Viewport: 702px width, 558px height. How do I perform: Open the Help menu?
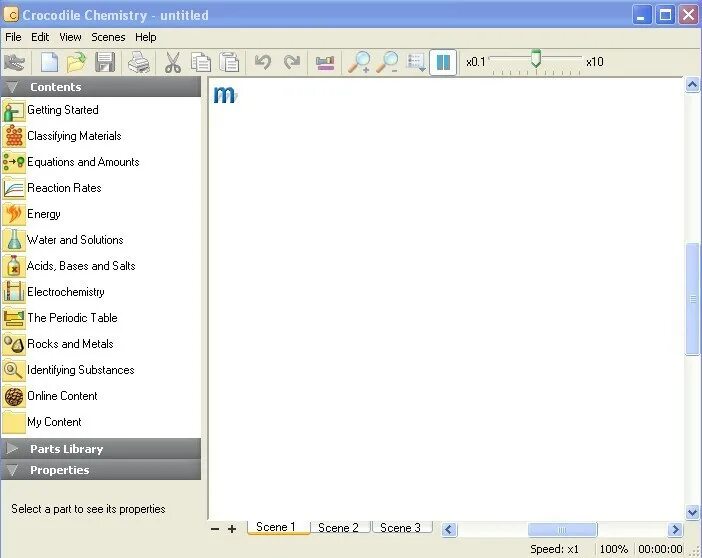(x=146, y=37)
